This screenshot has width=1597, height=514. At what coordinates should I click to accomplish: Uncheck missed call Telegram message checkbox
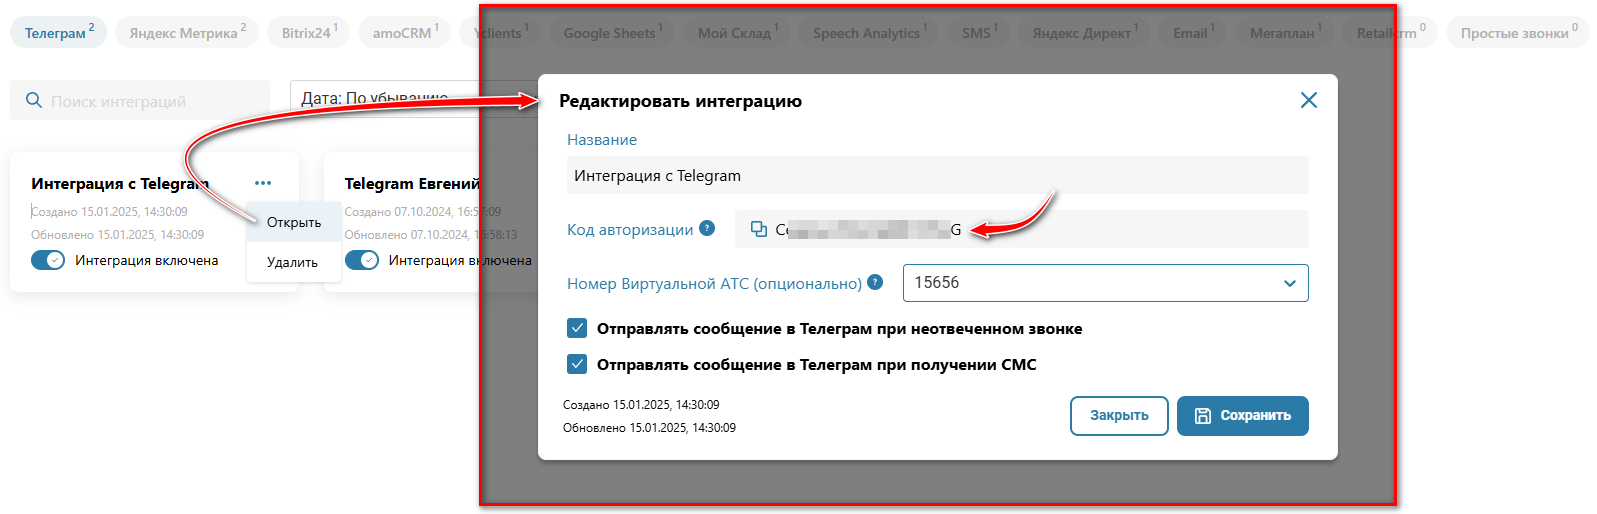pos(577,328)
